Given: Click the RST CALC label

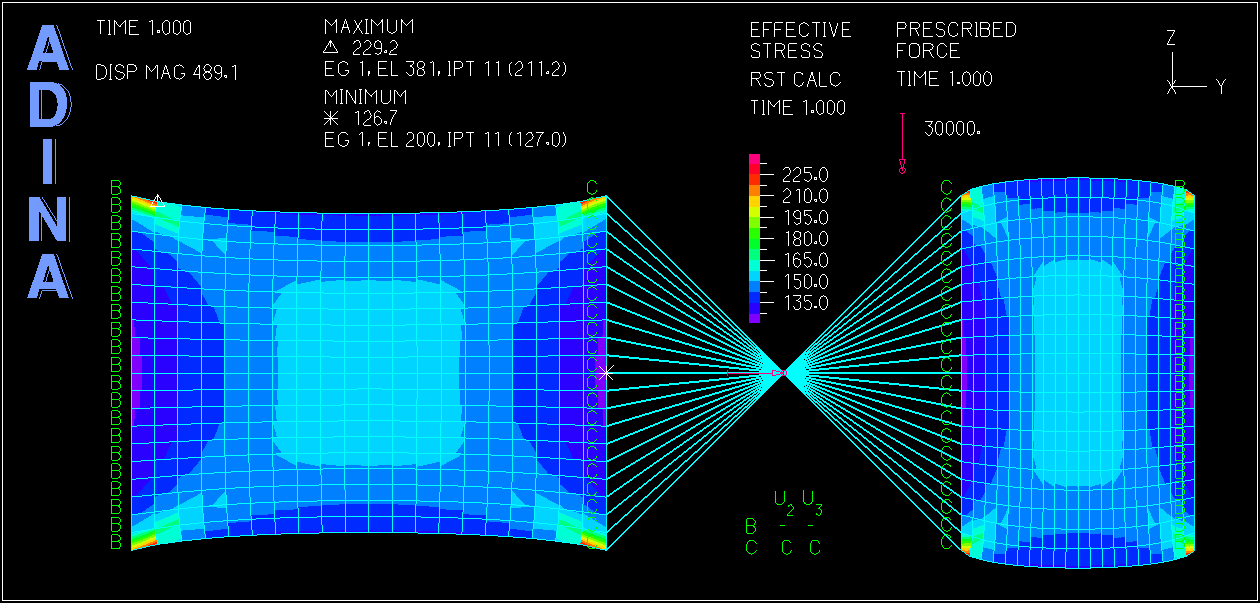Looking at the screenshot, I should click(795, 80).
